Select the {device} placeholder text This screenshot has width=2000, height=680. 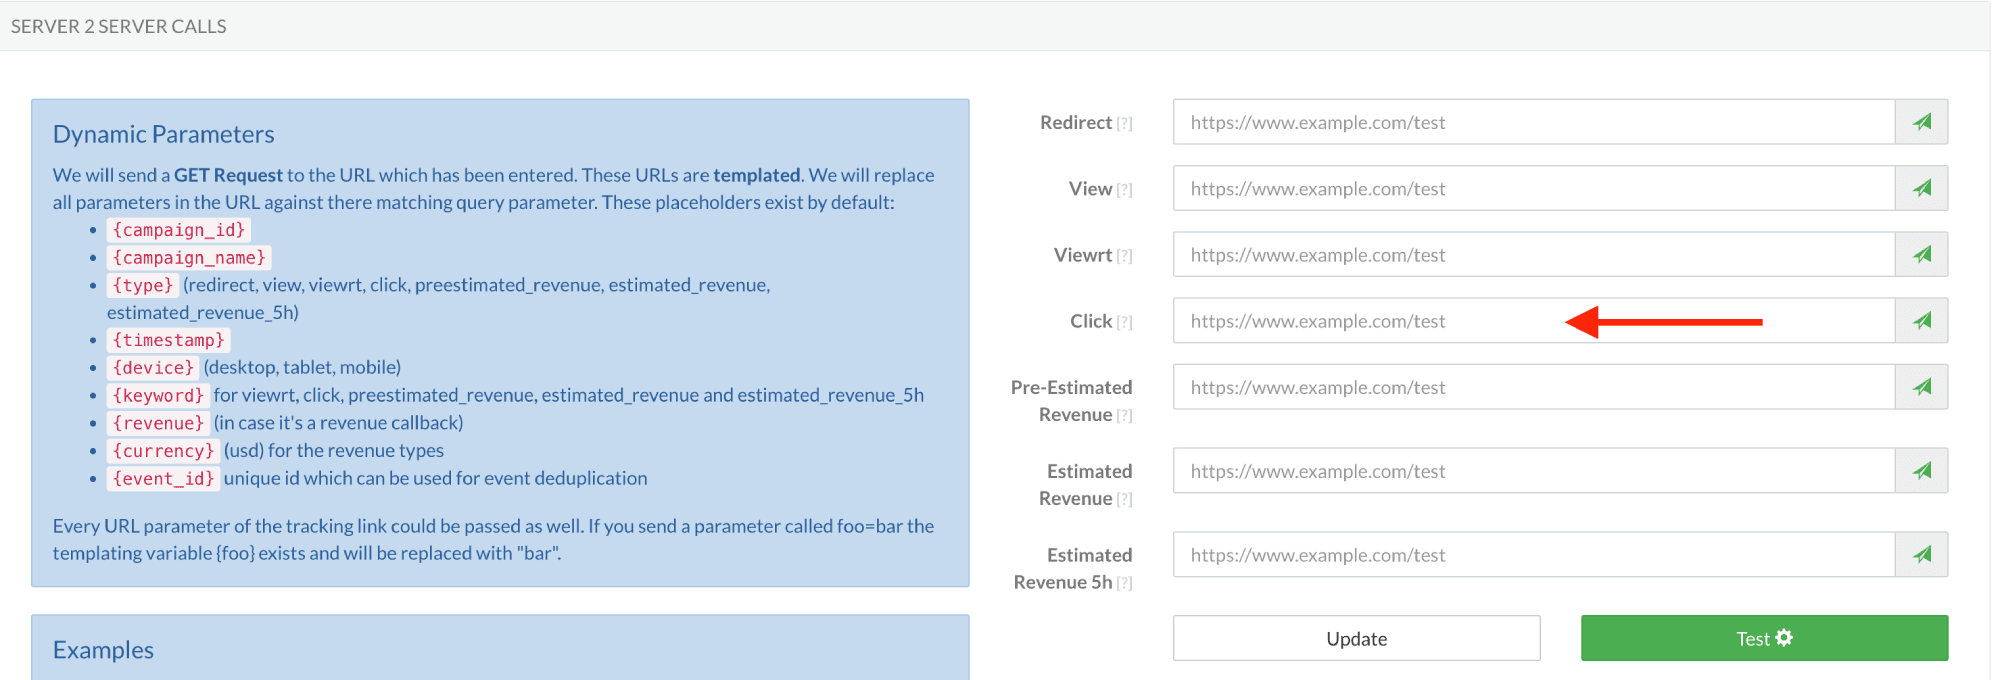153,368
